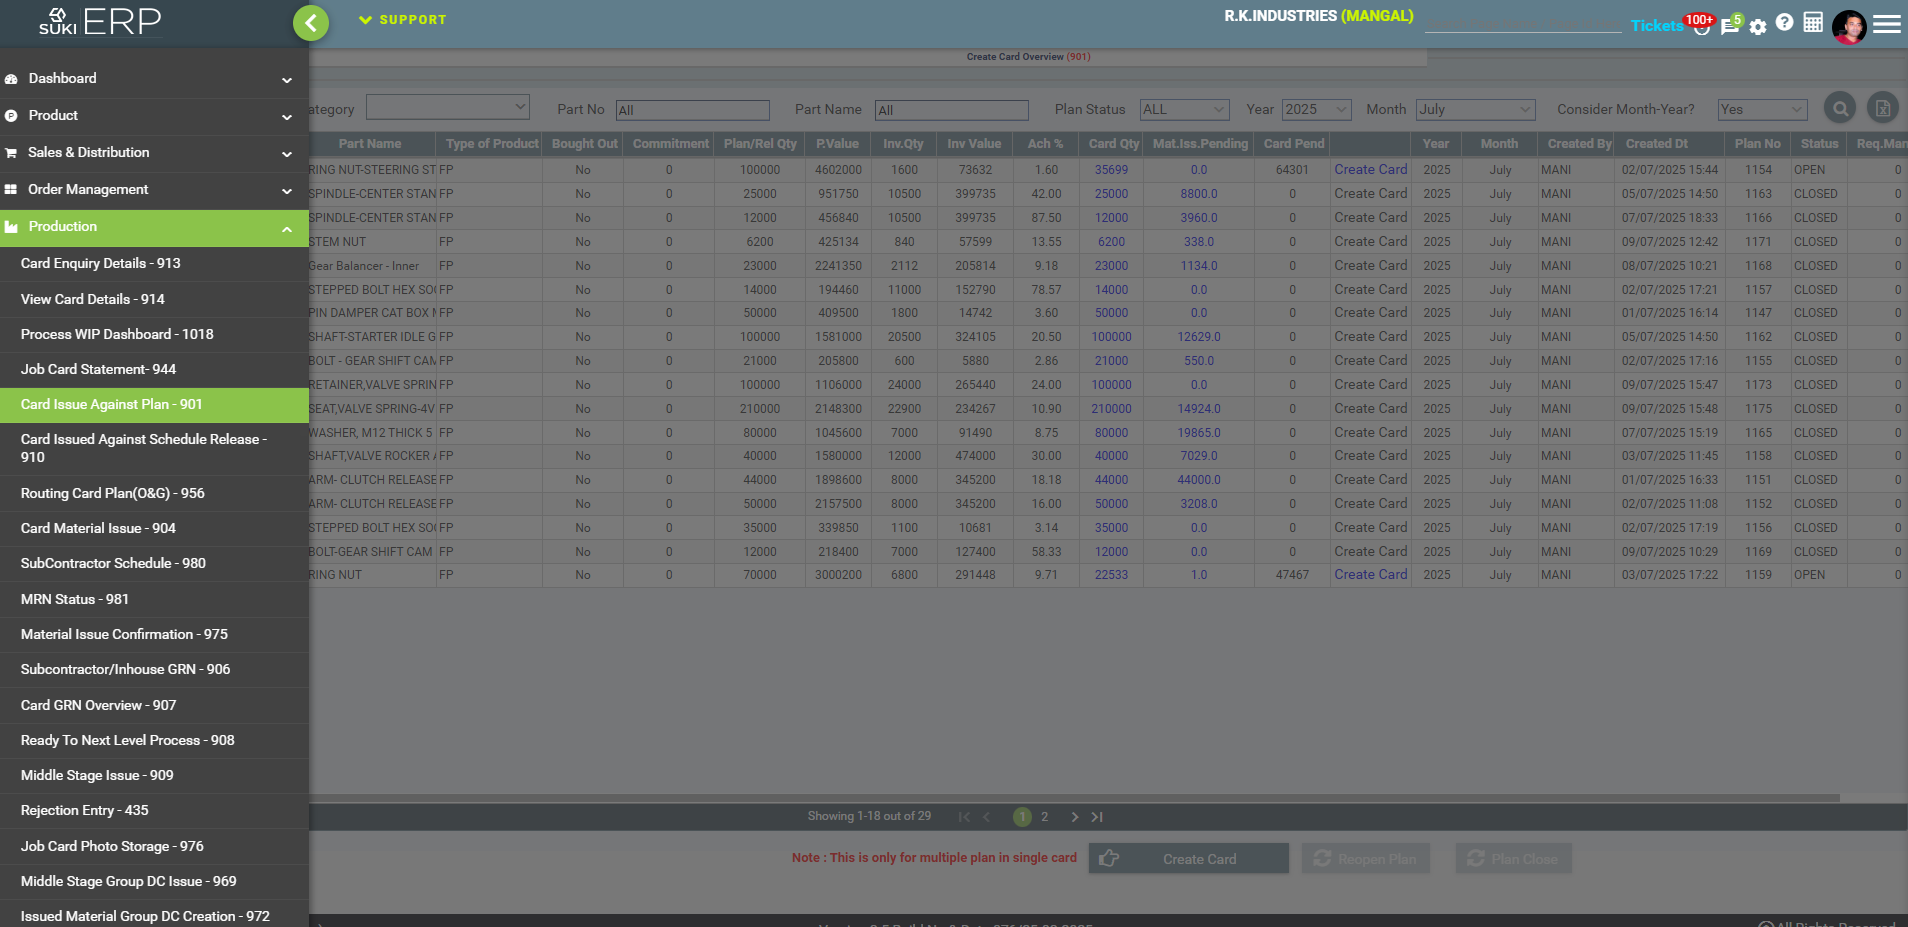Jump to the last page in pagination
This screenshot has height=927, width=1908.
pos(1097,817)
